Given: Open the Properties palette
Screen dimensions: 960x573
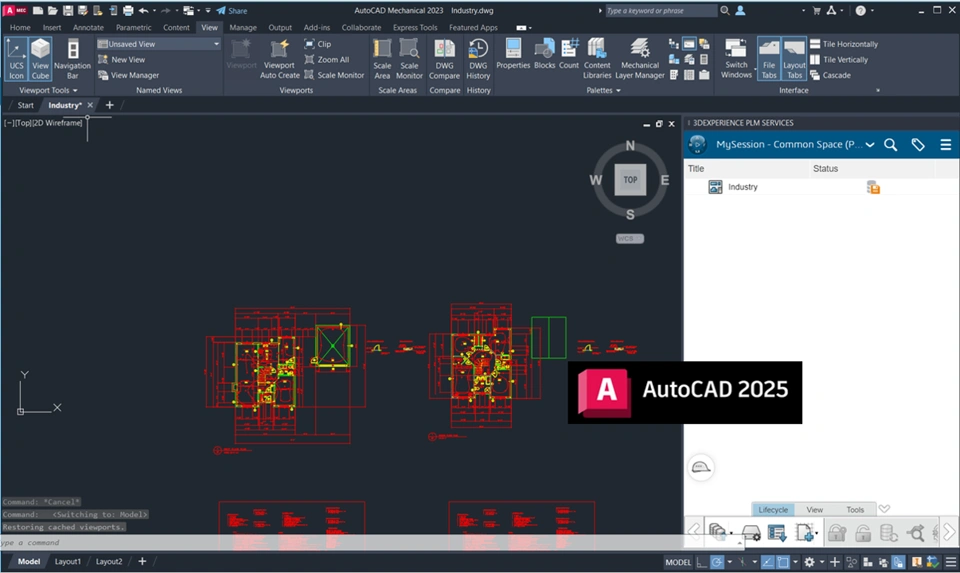Looking at the screenshot, I should [513, 54].
